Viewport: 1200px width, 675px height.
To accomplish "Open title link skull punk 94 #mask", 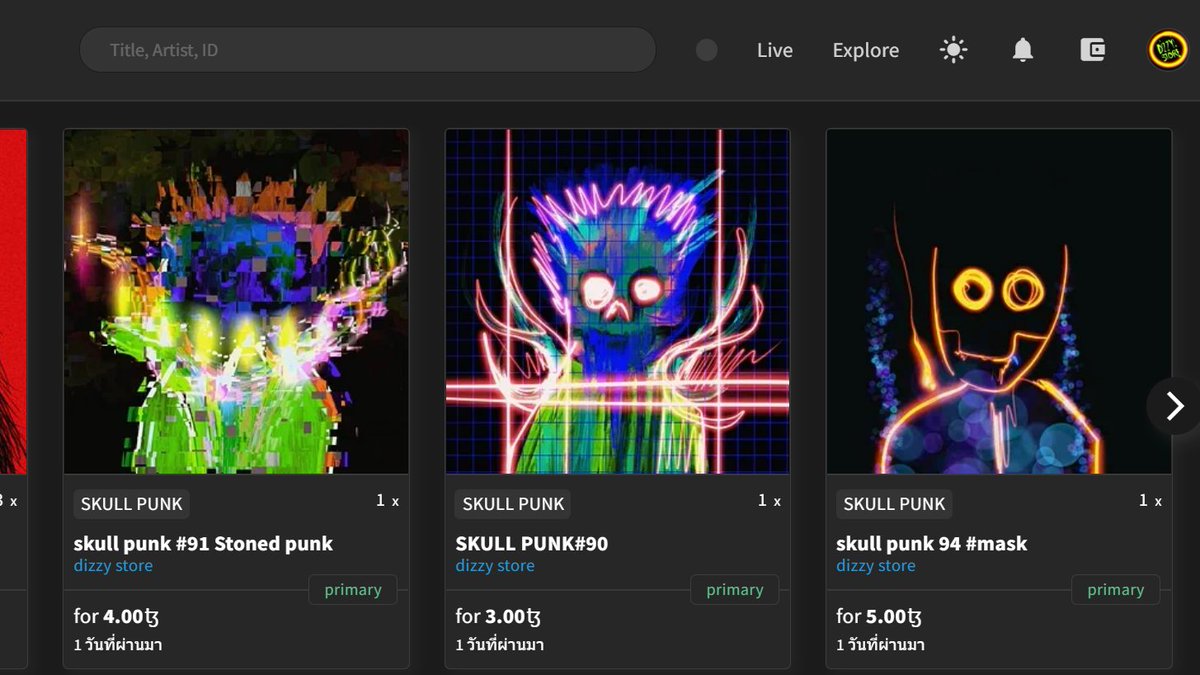I will [x=932, y=543].
